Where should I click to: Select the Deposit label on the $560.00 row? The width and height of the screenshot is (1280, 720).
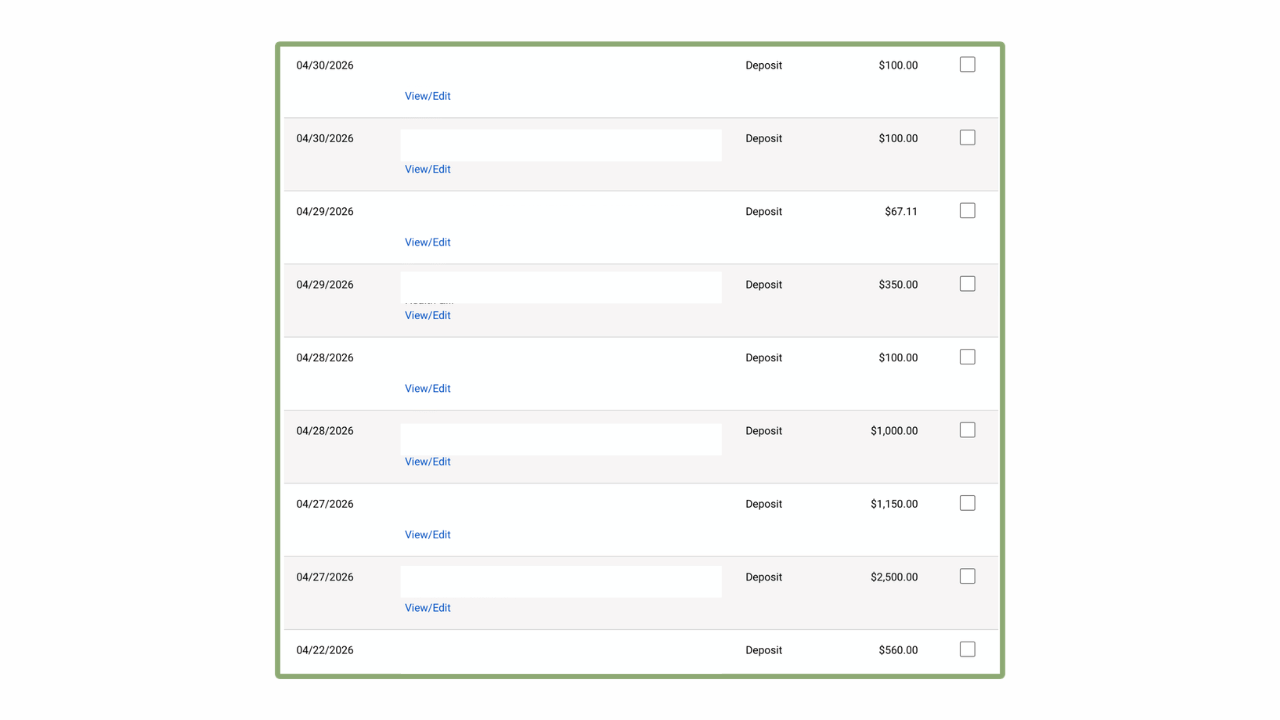click(764, 649)
